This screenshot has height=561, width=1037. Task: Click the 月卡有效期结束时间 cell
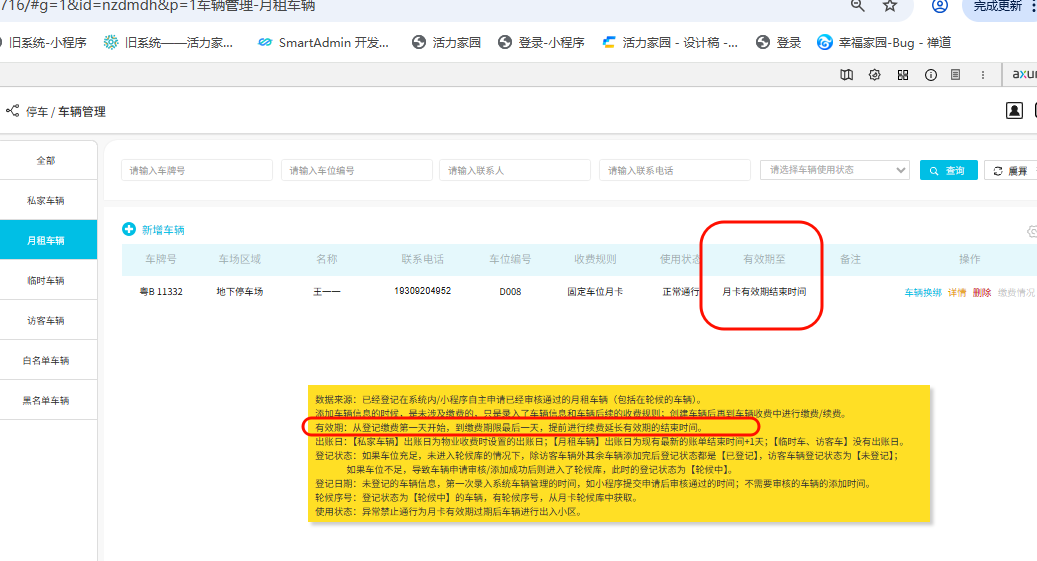tap(764, 291)
